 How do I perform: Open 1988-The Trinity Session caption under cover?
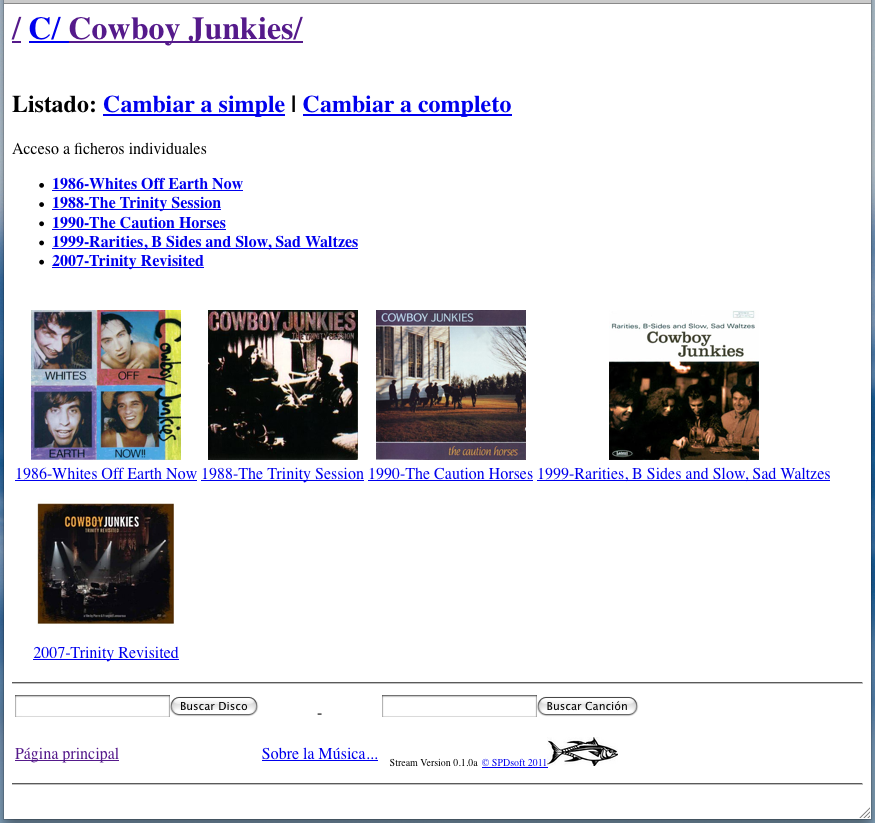(x=282, y=474)
